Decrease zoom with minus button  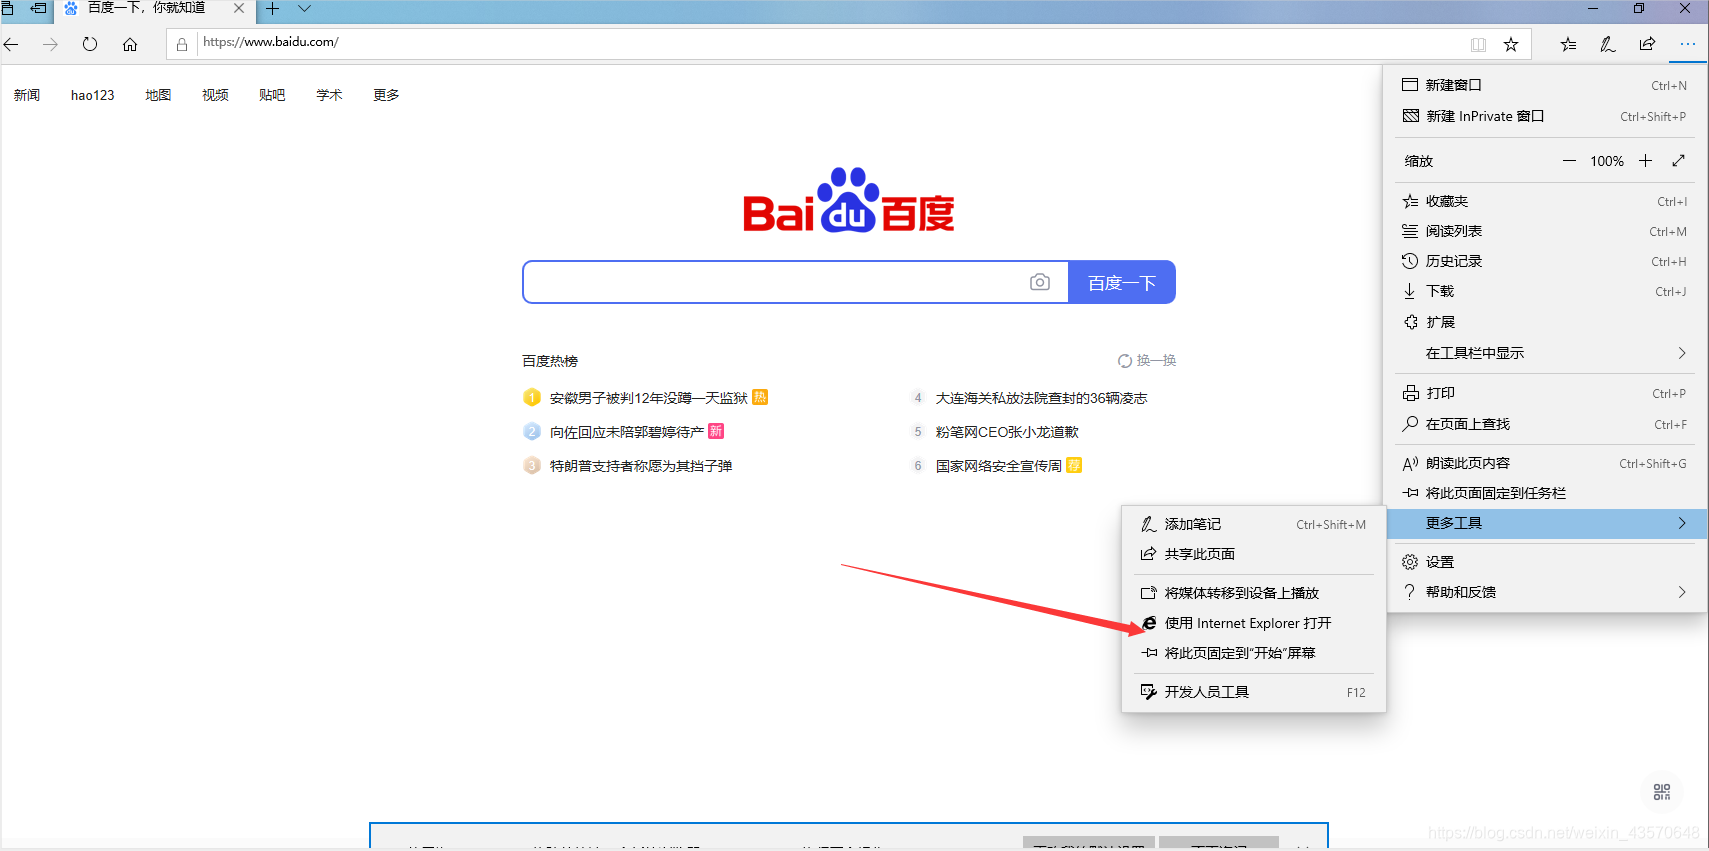coord(1569,161)
